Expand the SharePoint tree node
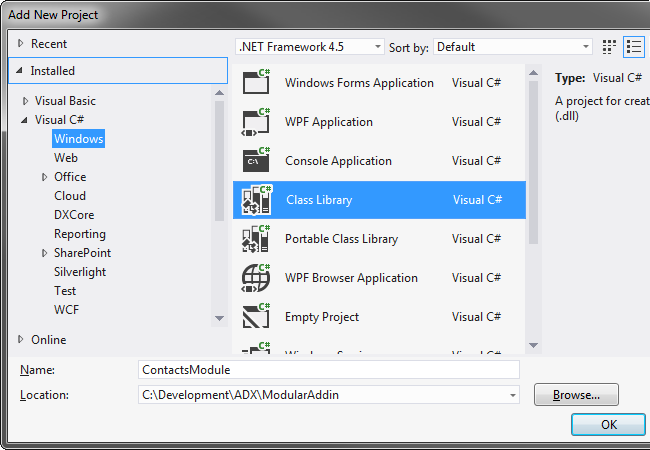 [x=44, y=253]
